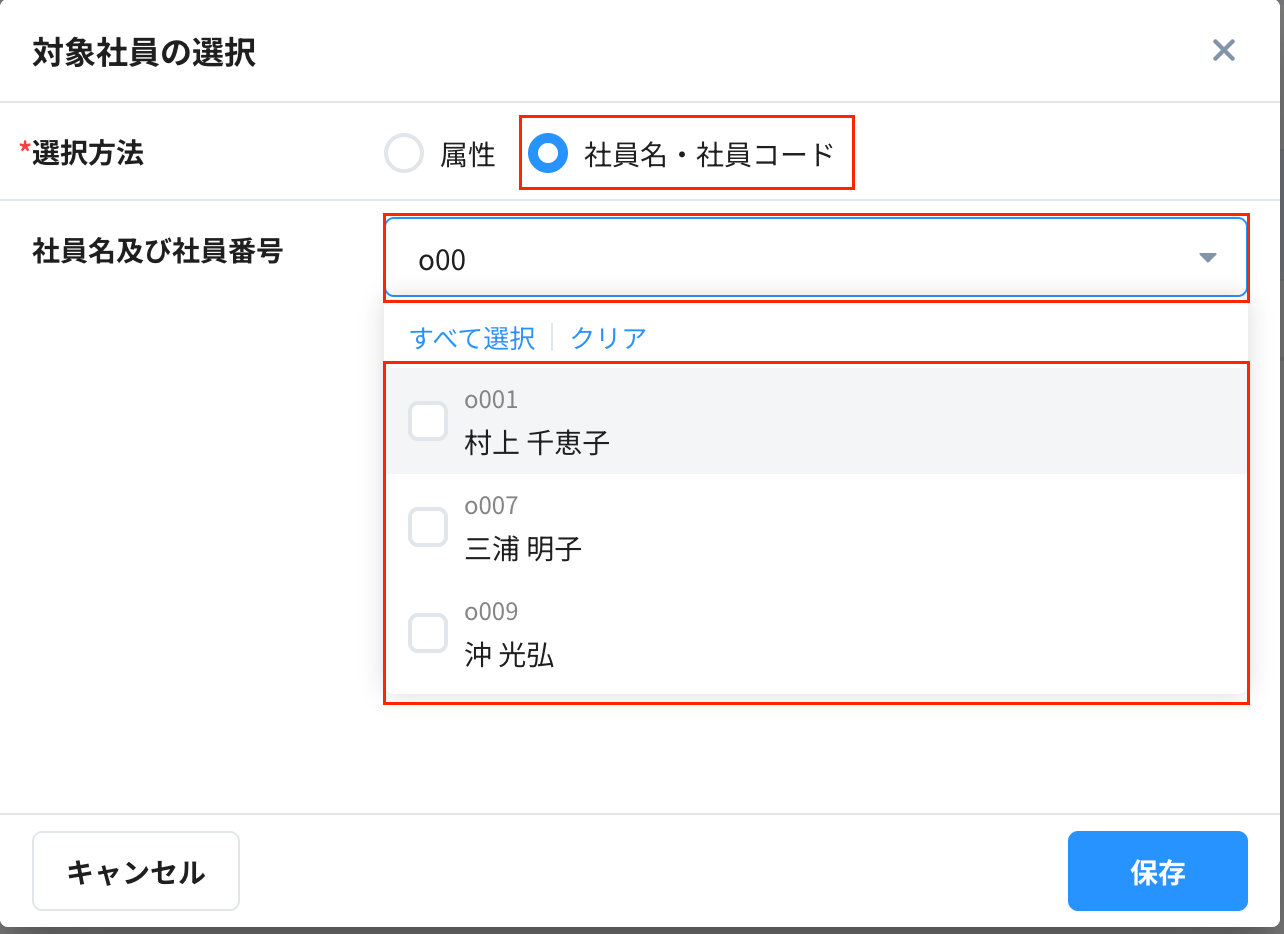Screen dimensions: 1284x934
Task: Collapse the employee dropdown using its arrow
Action: [x=1207, y=258]
